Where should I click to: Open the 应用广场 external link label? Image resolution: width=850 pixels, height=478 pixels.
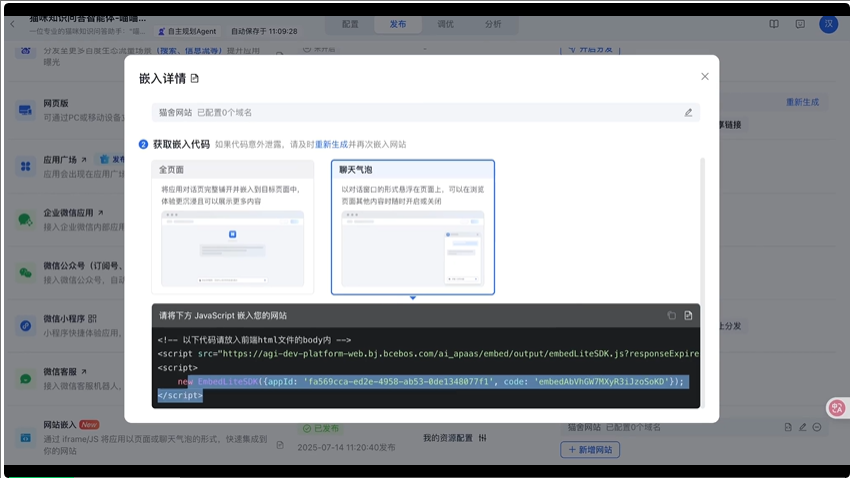click(x=65, y=160)
